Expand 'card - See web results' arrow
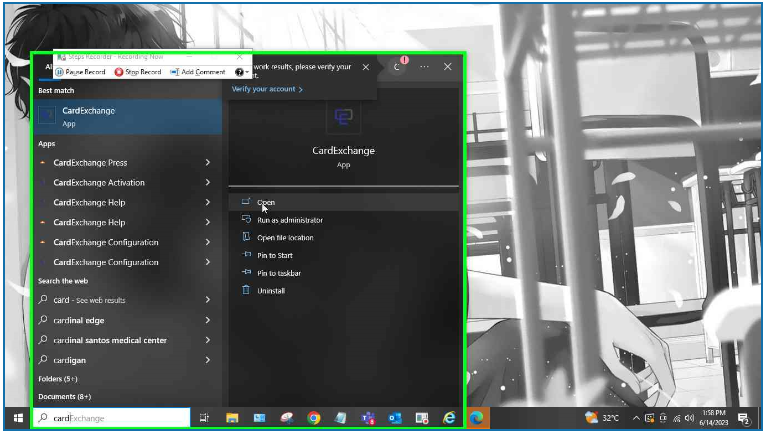The width and height of the screenshot is (766, 436). (208, 300)
